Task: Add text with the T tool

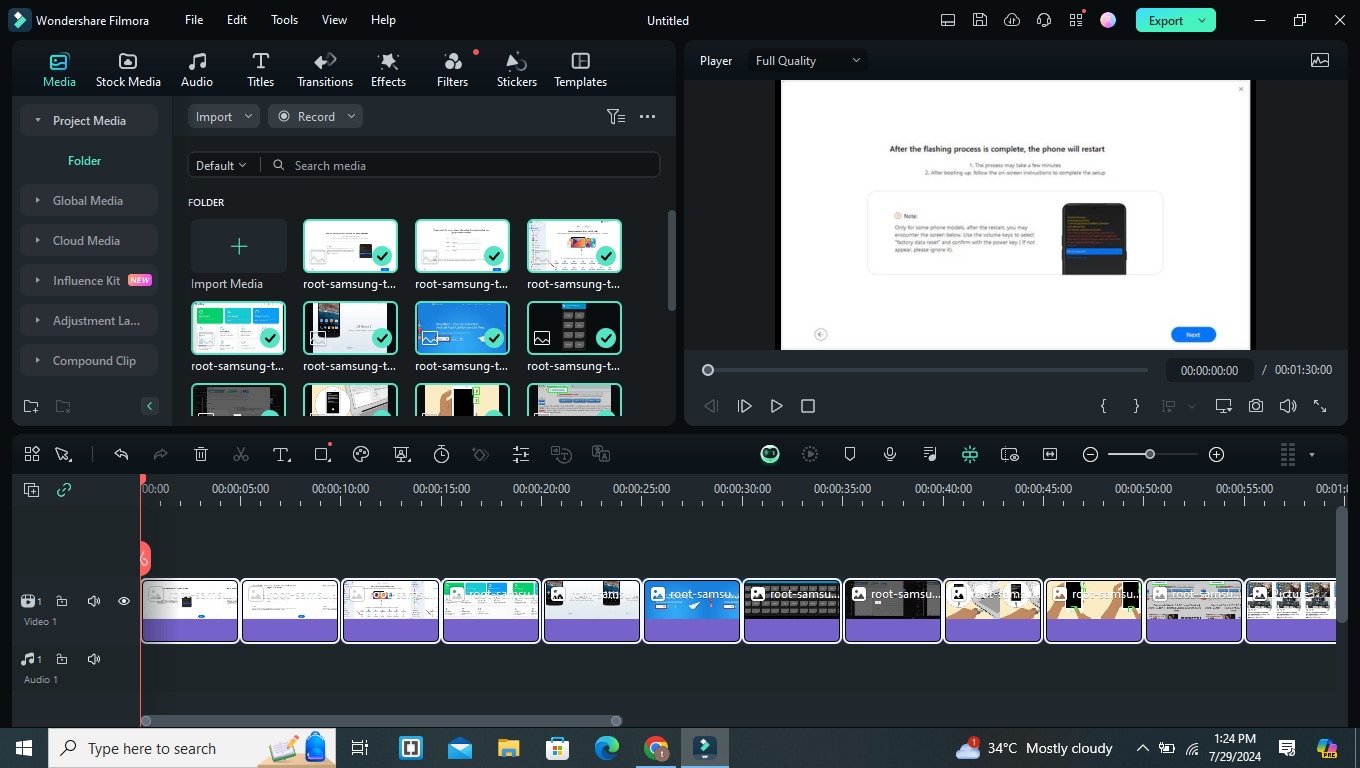Action: 281,454
